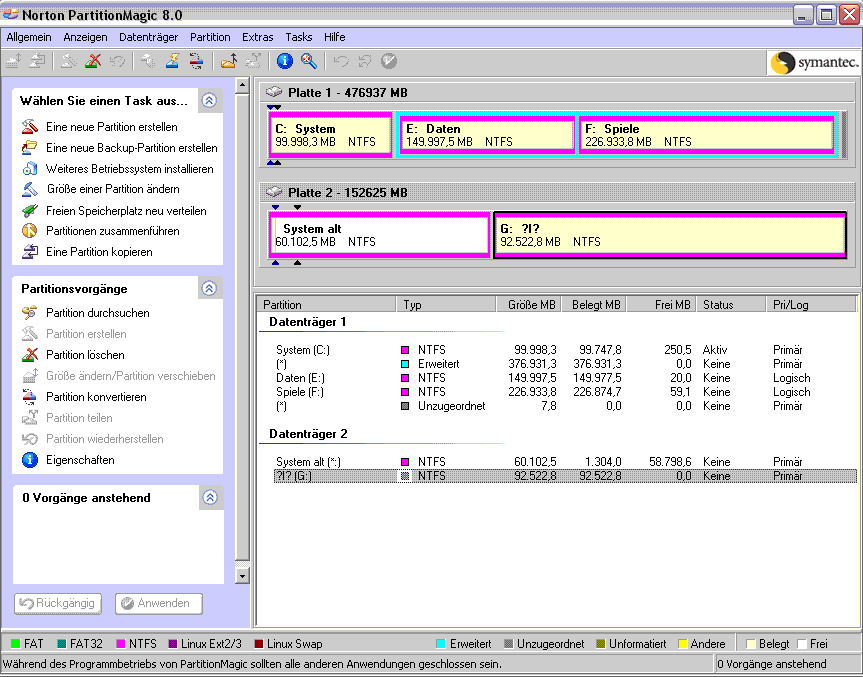This screenshot has height=677, width=863.
Task: Click the Platte 1 disk drive icon
Action: pos(274,92)
